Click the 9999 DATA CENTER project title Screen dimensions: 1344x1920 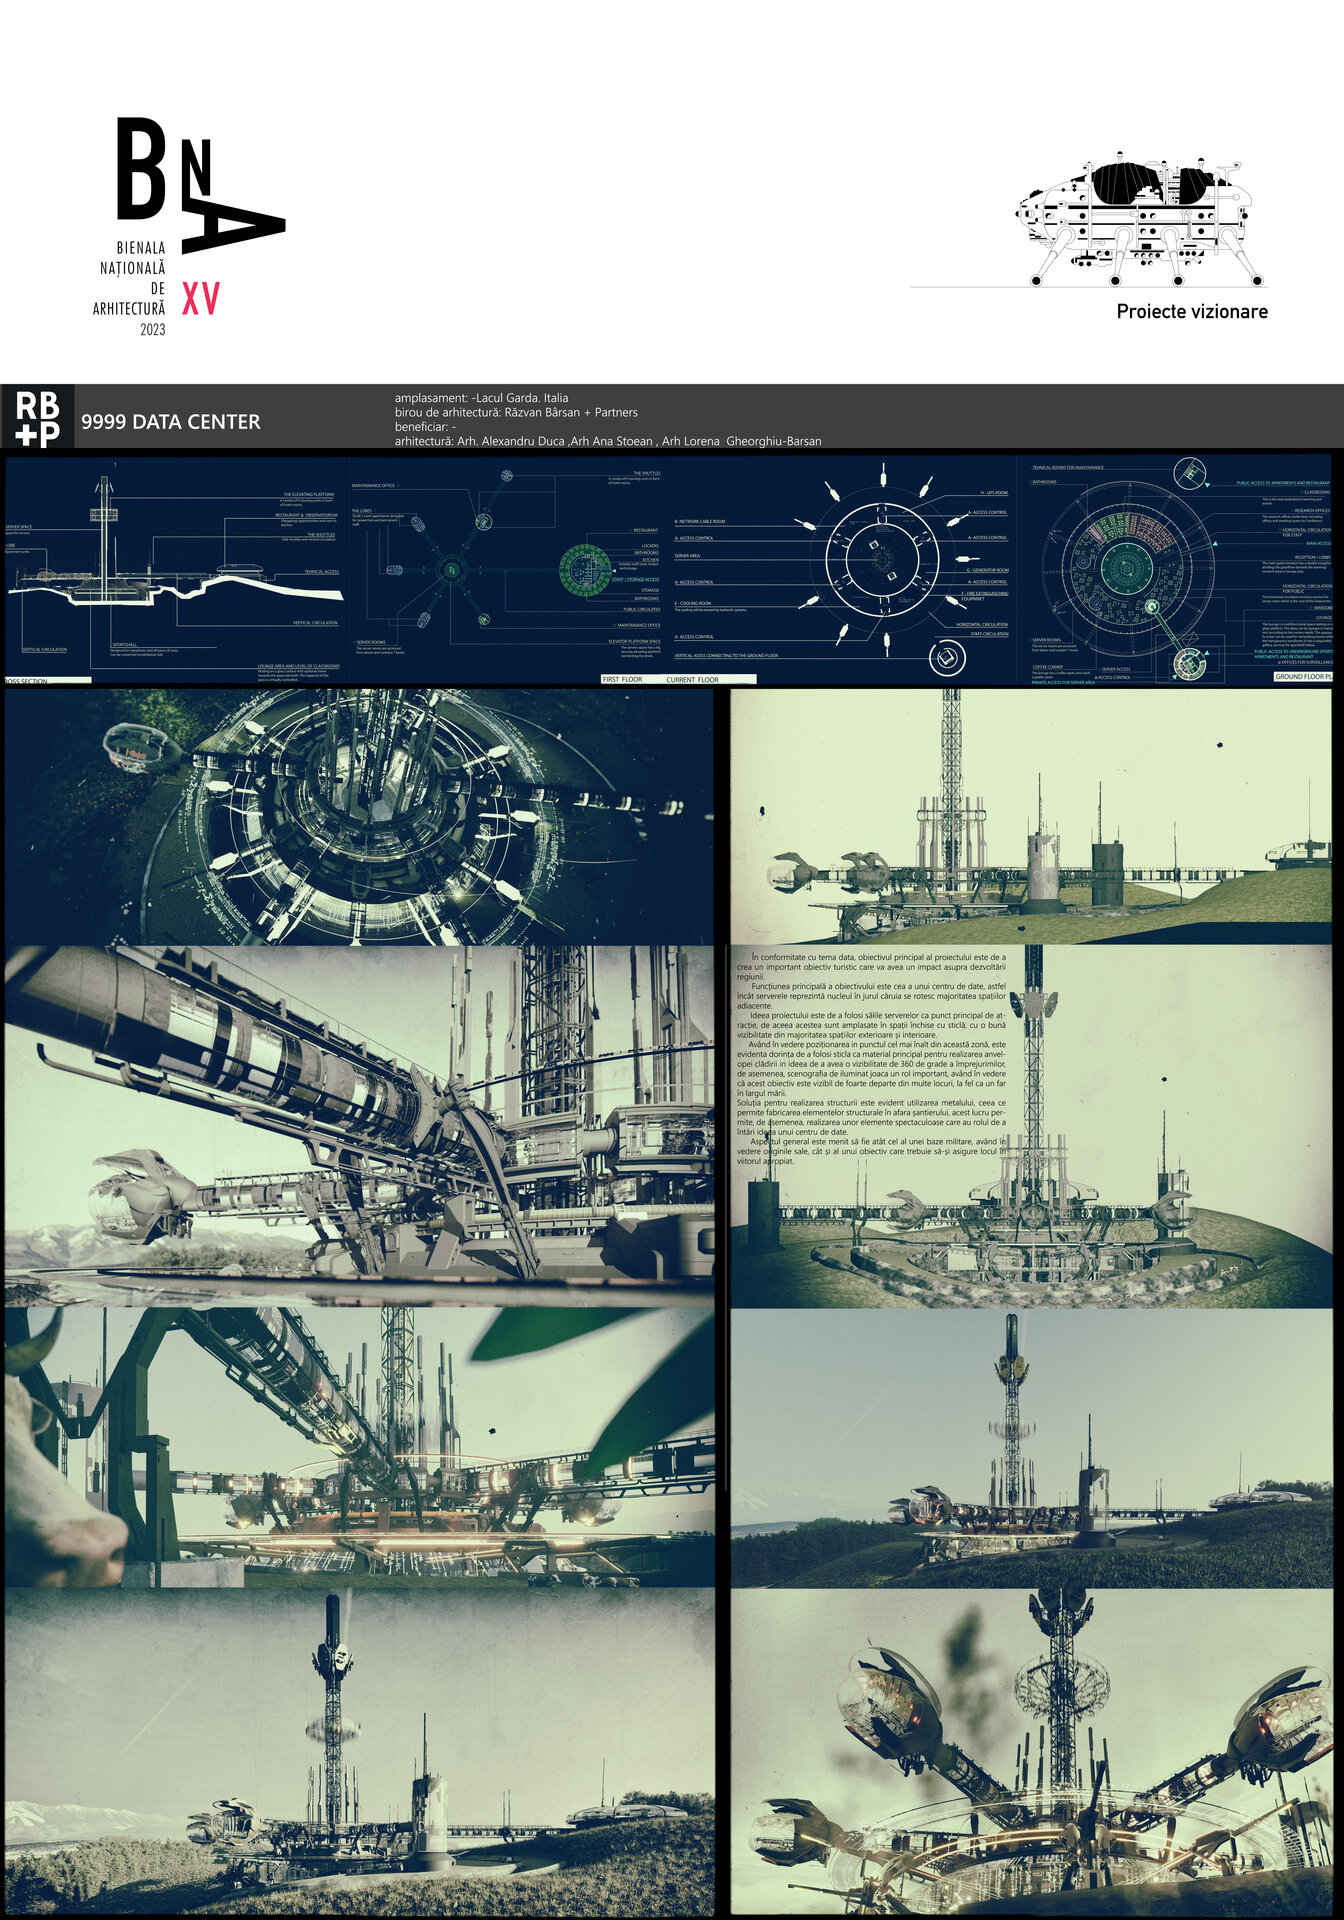pos(171,422)
